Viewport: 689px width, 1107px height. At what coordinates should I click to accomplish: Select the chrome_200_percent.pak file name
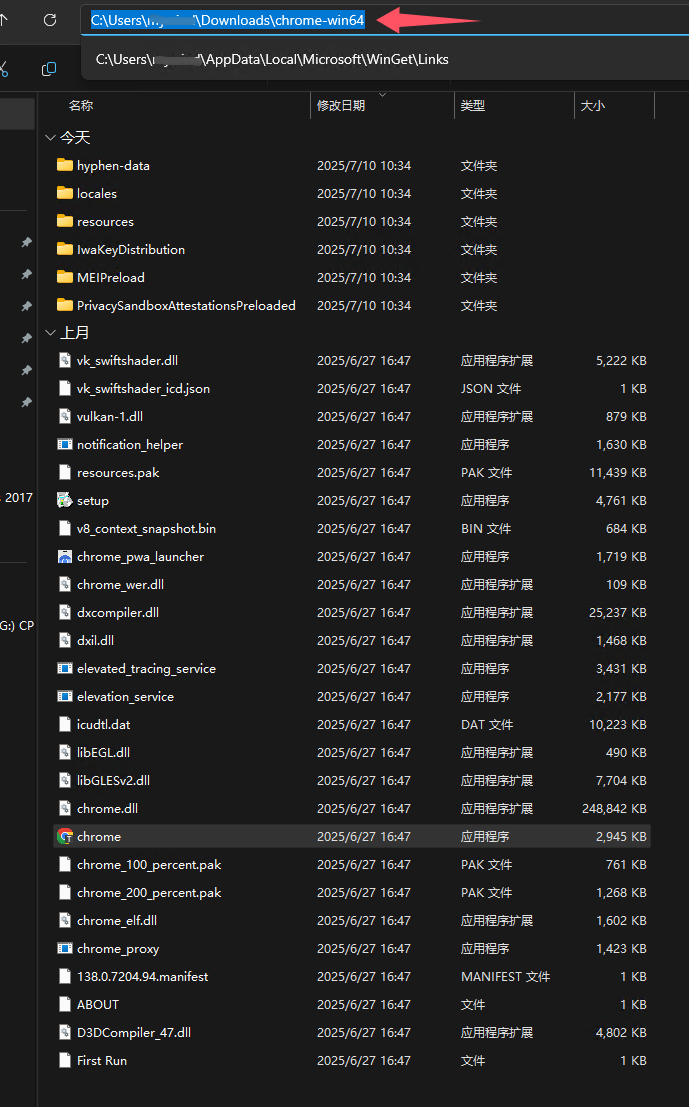click(149, 893)
